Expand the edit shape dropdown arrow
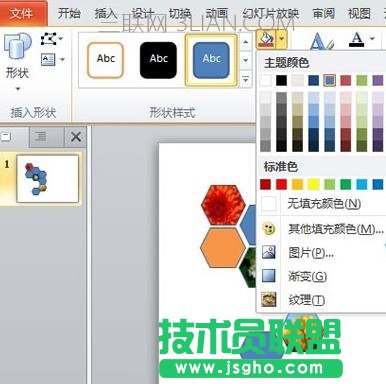This screenshot has height=384, width=386. [x=61, y=39]
